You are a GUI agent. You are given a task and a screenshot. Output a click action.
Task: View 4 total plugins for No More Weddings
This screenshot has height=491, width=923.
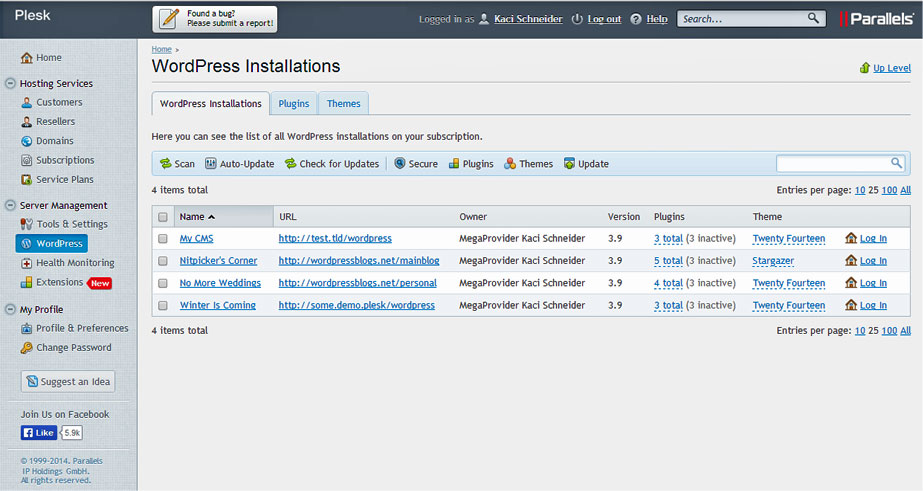tap(668, 283)
